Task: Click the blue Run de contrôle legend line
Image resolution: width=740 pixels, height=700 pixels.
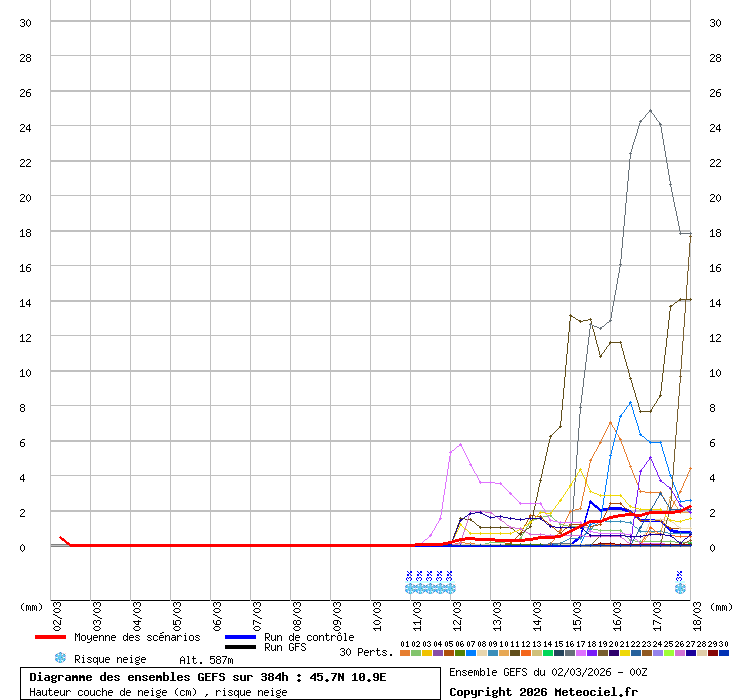Action: (240, 637)
